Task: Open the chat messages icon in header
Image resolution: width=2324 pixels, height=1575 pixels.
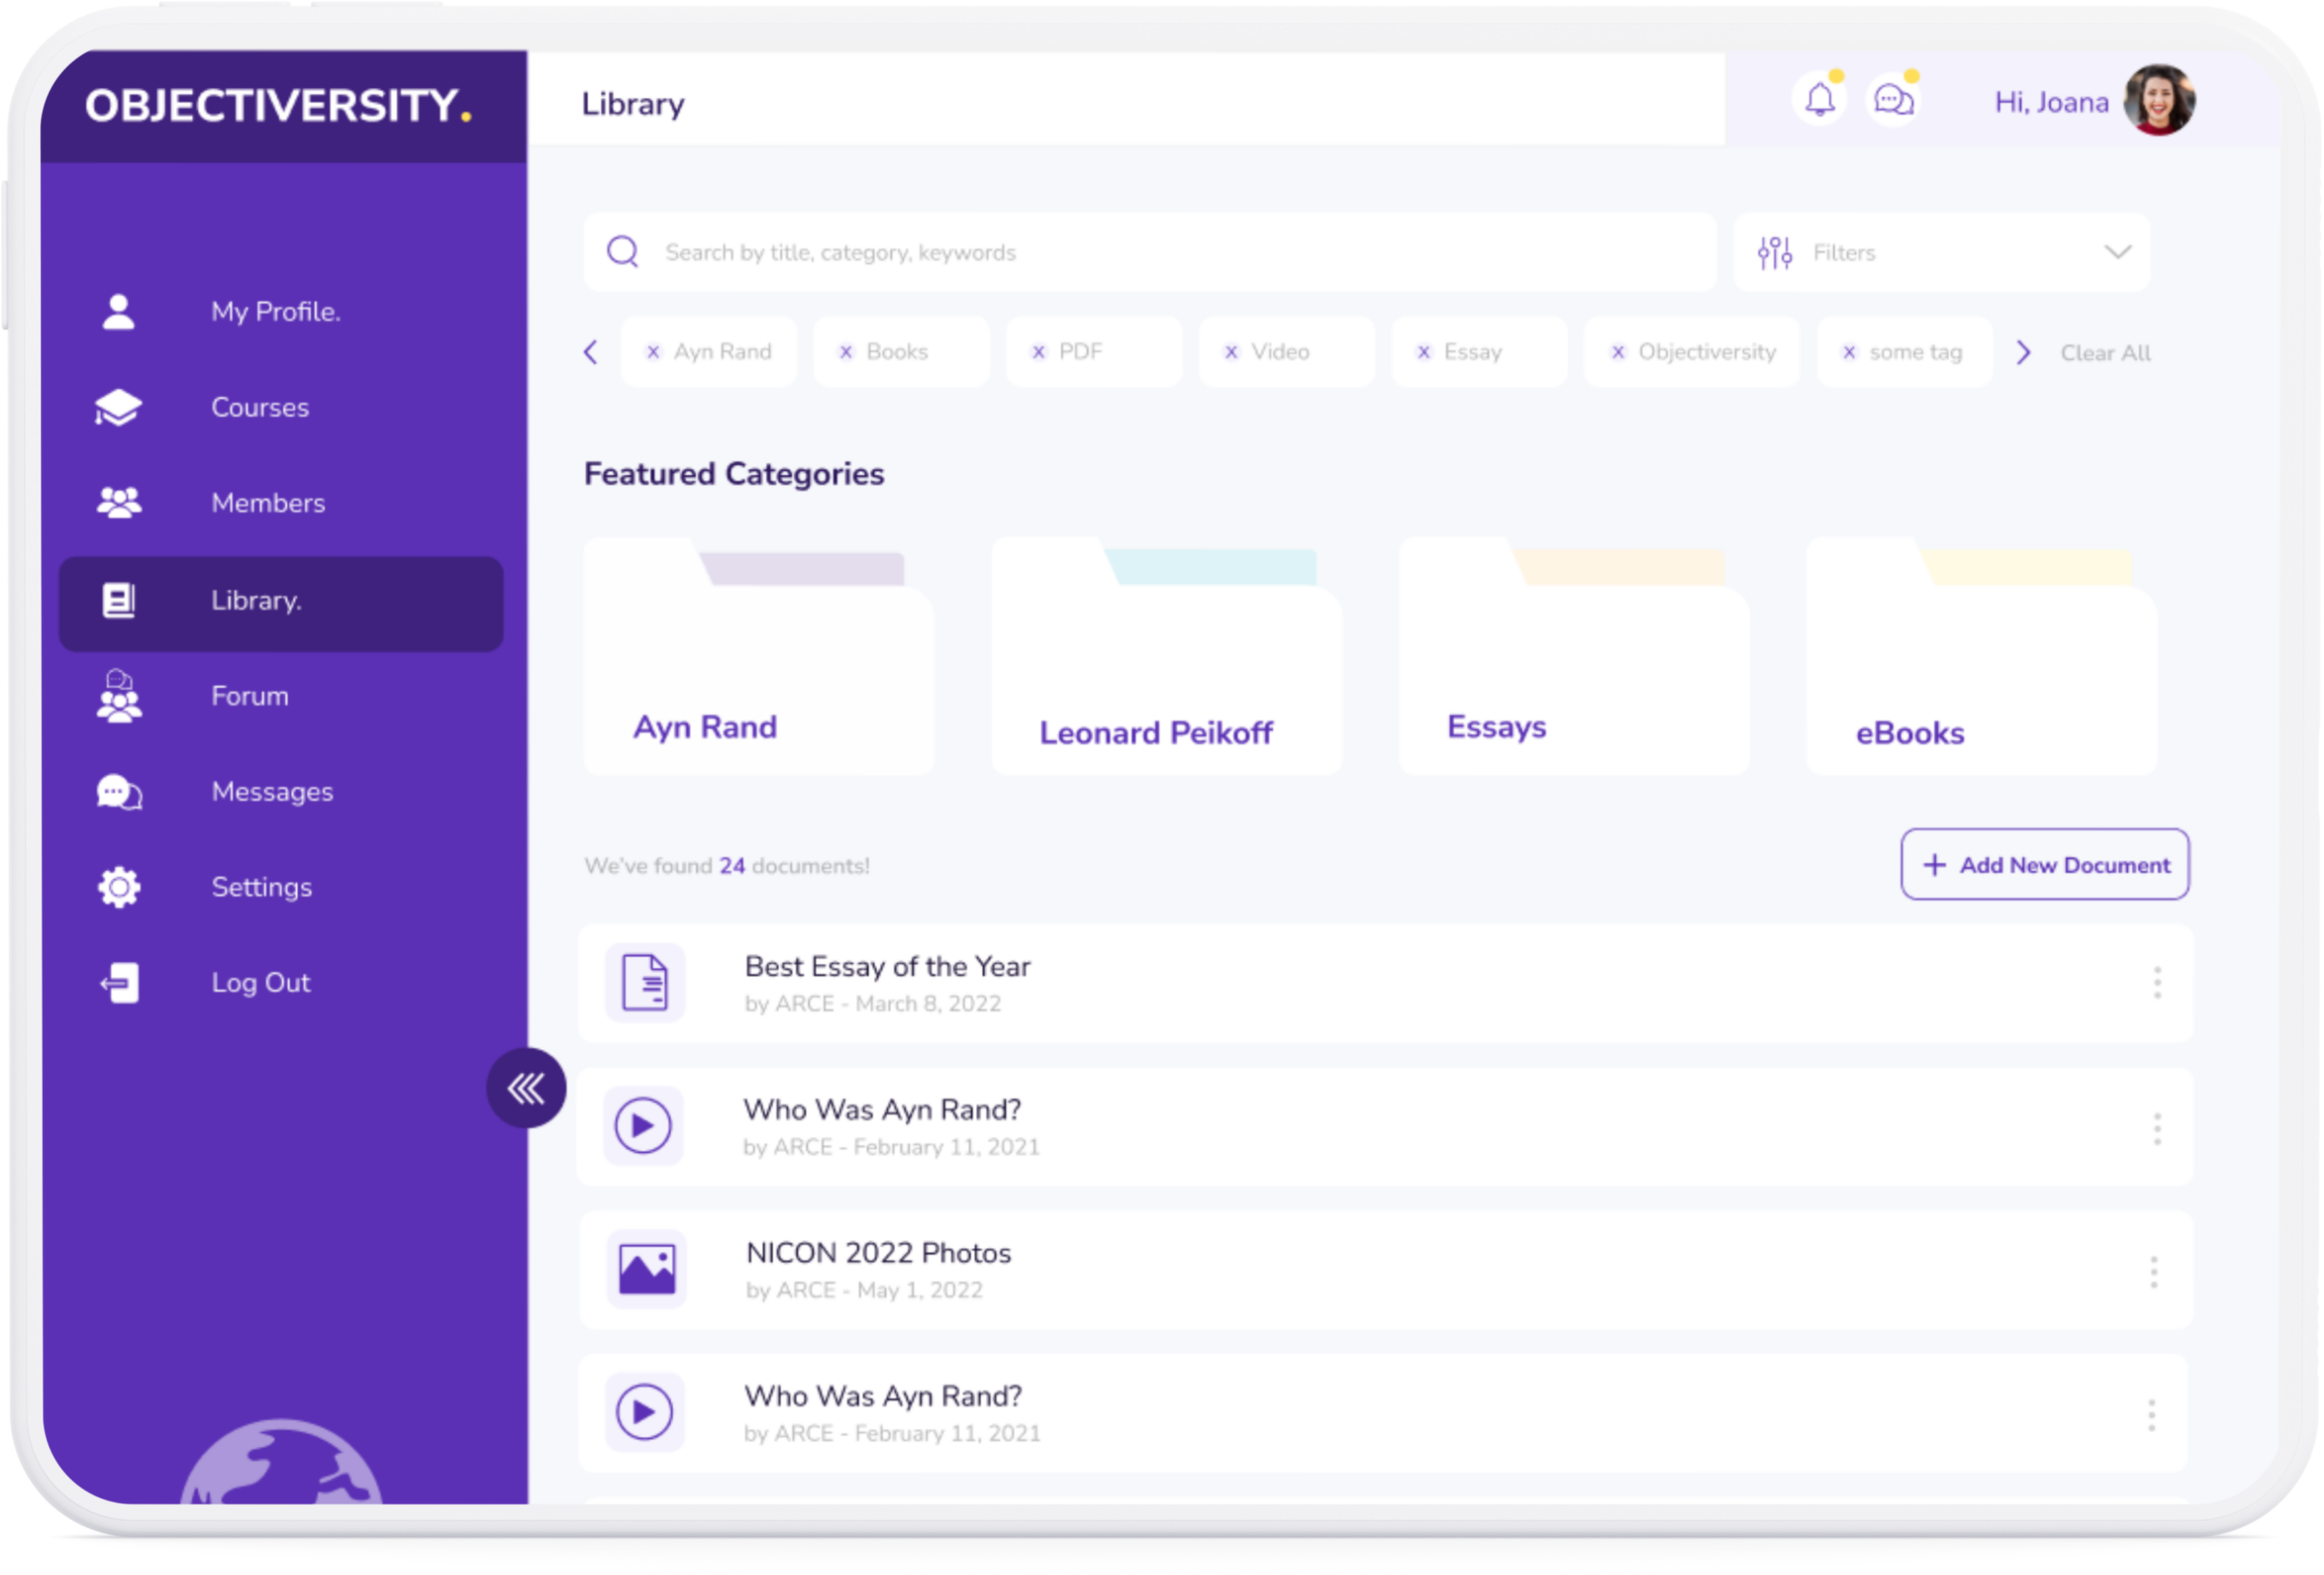Action: pyautogui.click(x=1893, y=100)
